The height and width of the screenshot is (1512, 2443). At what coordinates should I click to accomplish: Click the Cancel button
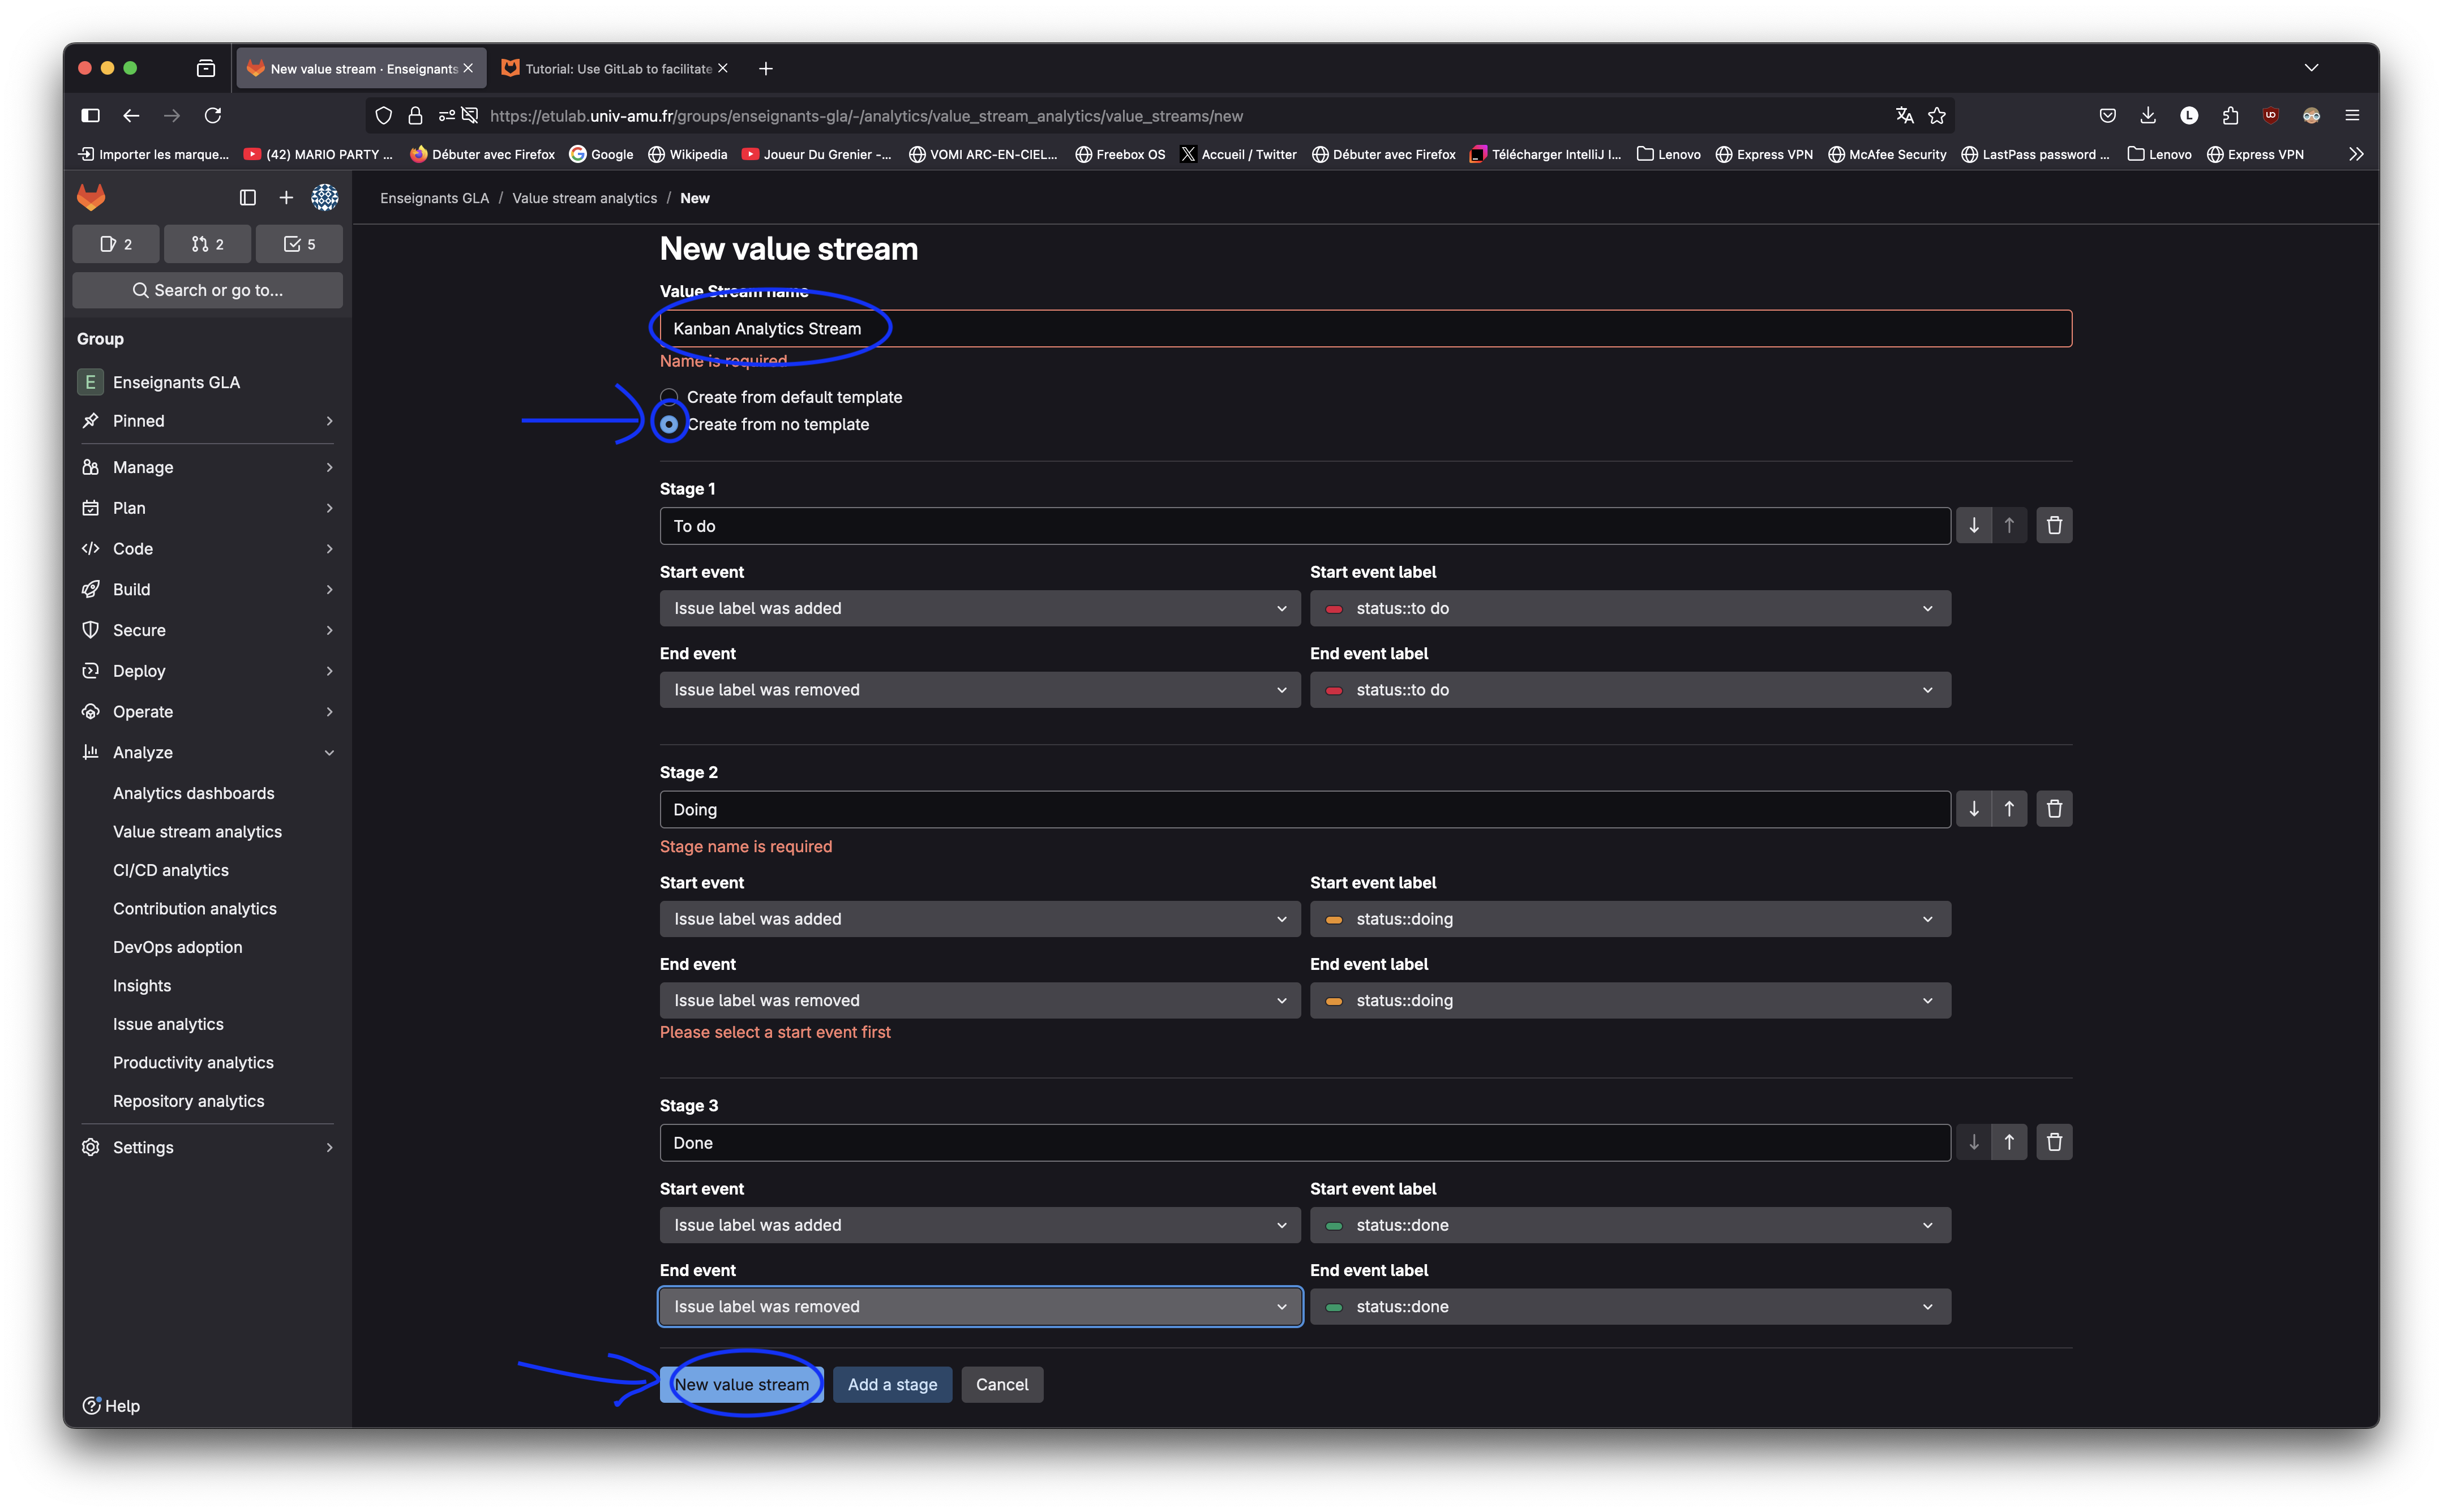pos(1002,1384)
